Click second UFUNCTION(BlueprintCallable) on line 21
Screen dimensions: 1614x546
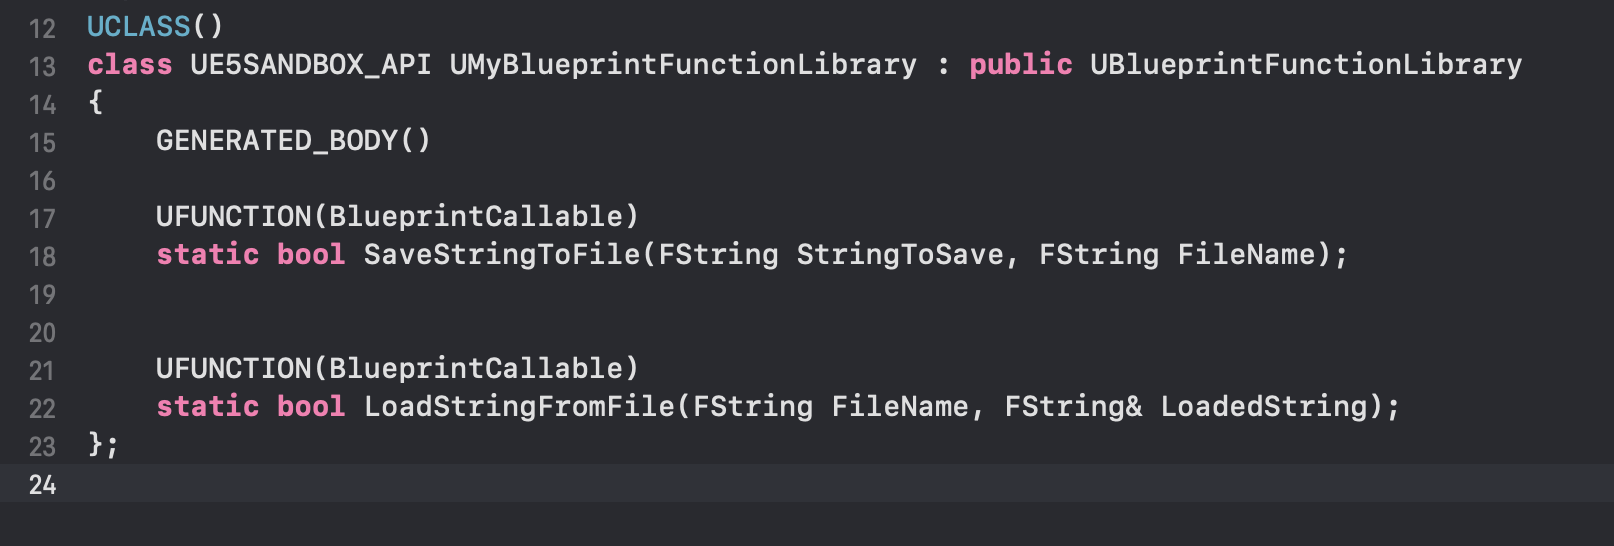click(397, 369)
